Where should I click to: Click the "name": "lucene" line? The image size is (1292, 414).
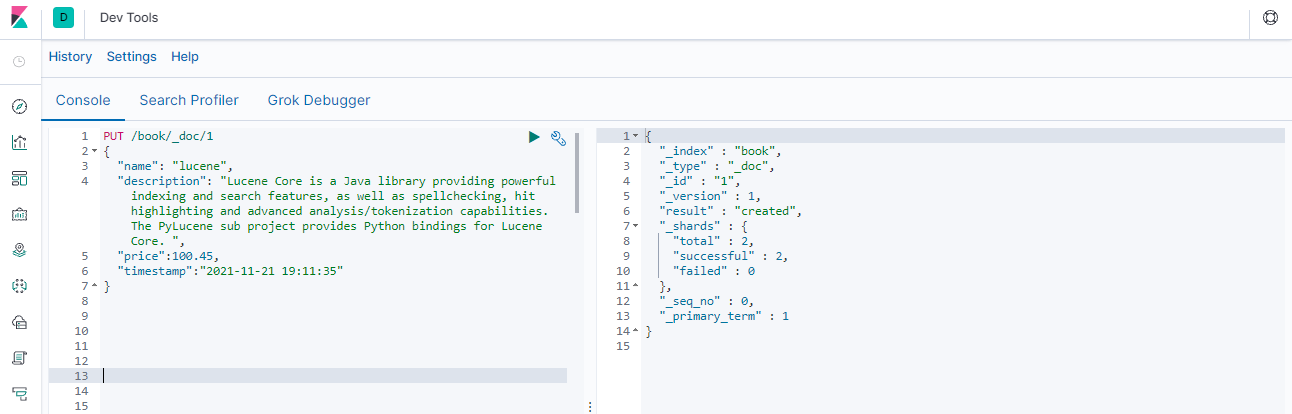(x=174, y=166)
